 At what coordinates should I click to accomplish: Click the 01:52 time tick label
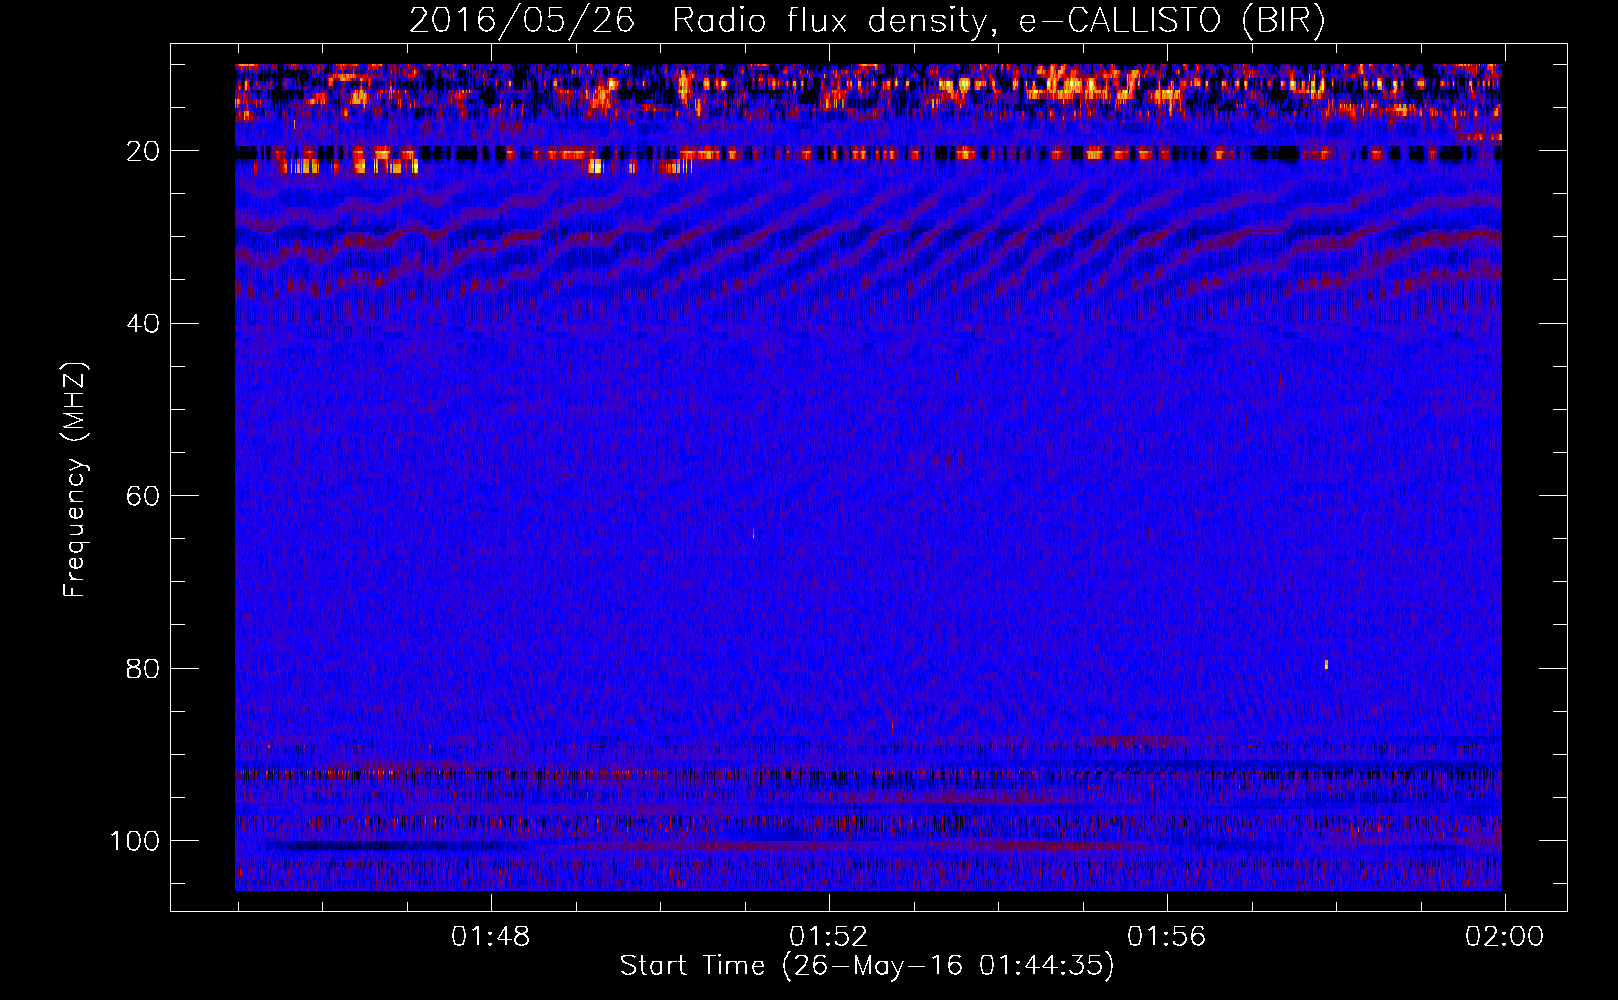829,937
